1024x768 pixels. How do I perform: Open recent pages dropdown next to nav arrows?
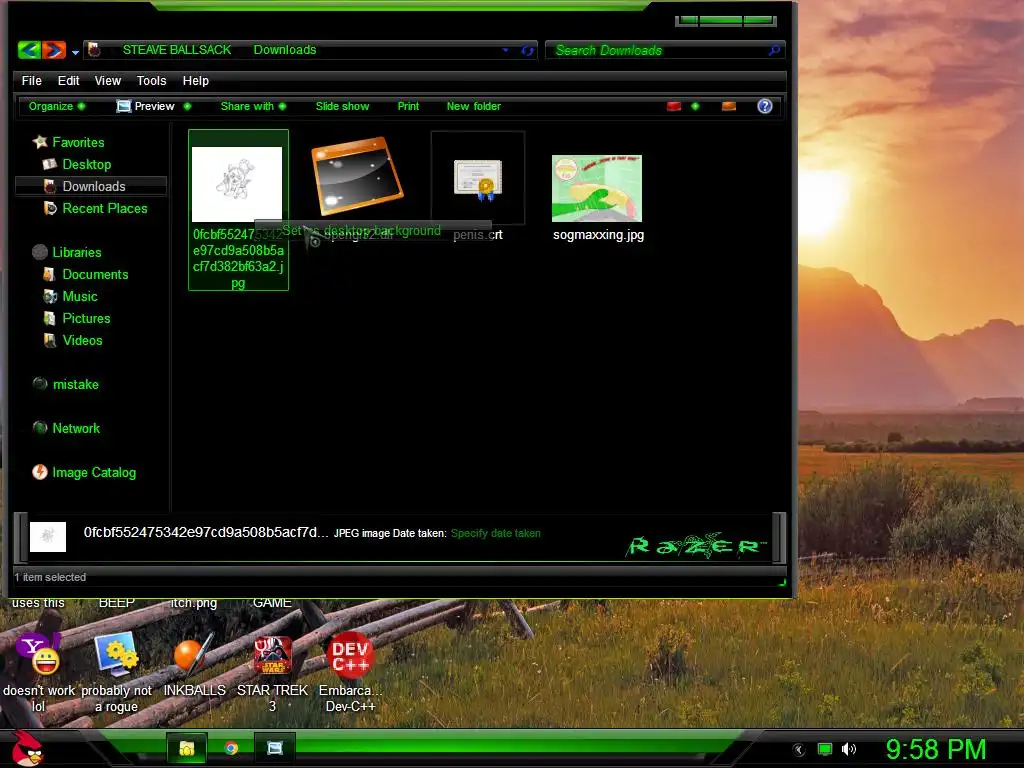click(x=75, y=52)
